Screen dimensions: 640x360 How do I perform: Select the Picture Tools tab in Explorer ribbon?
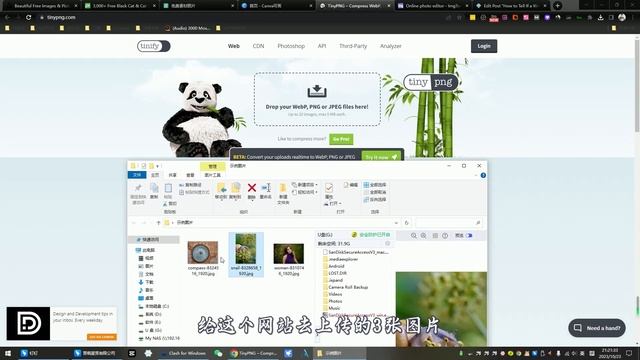(212, 175)
